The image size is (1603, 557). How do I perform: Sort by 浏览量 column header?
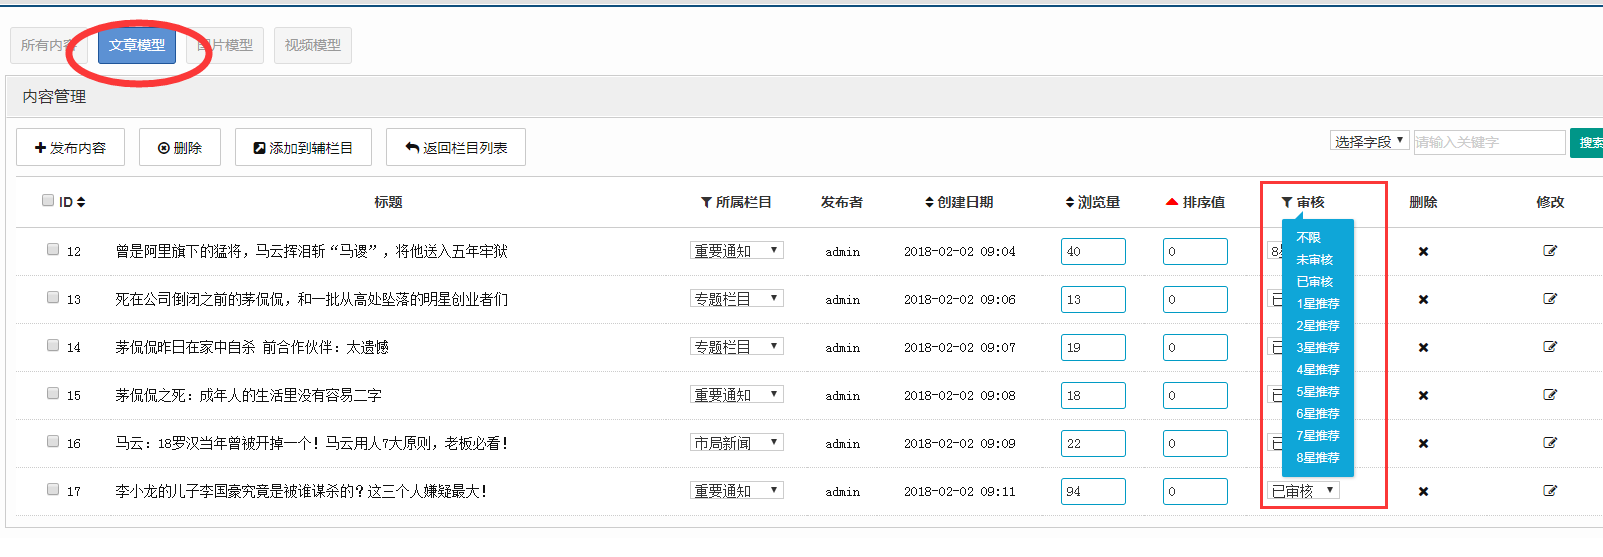pos(1092,202)
